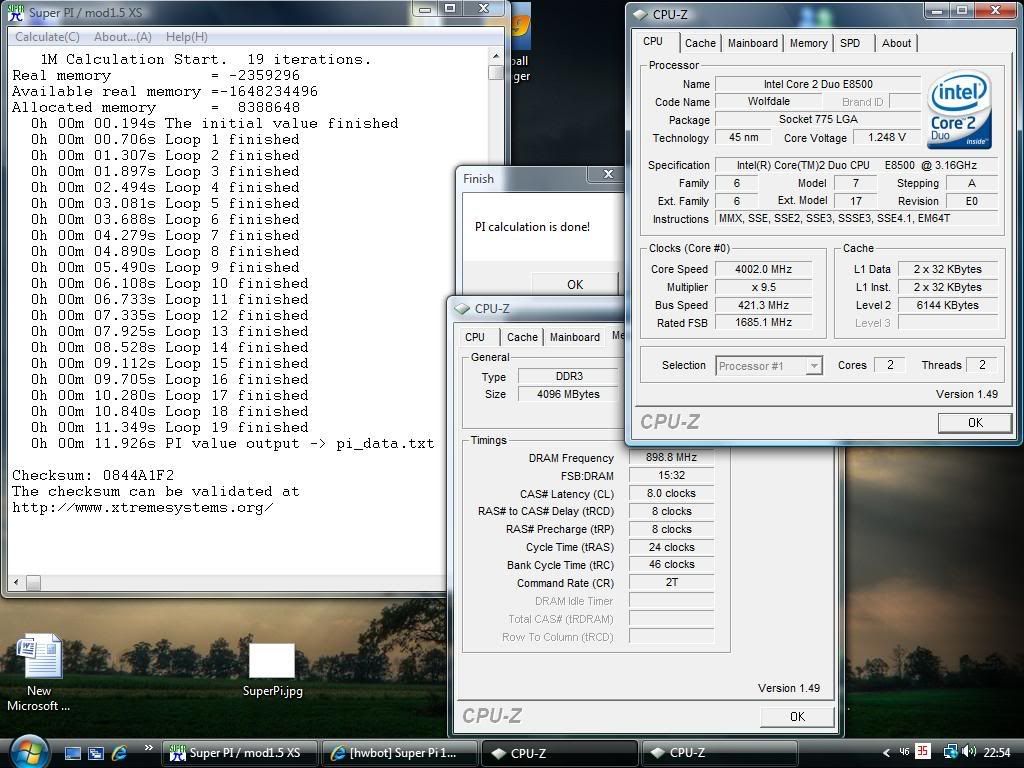Click the Multiplier value x 9.5

[x=763, y=287]
